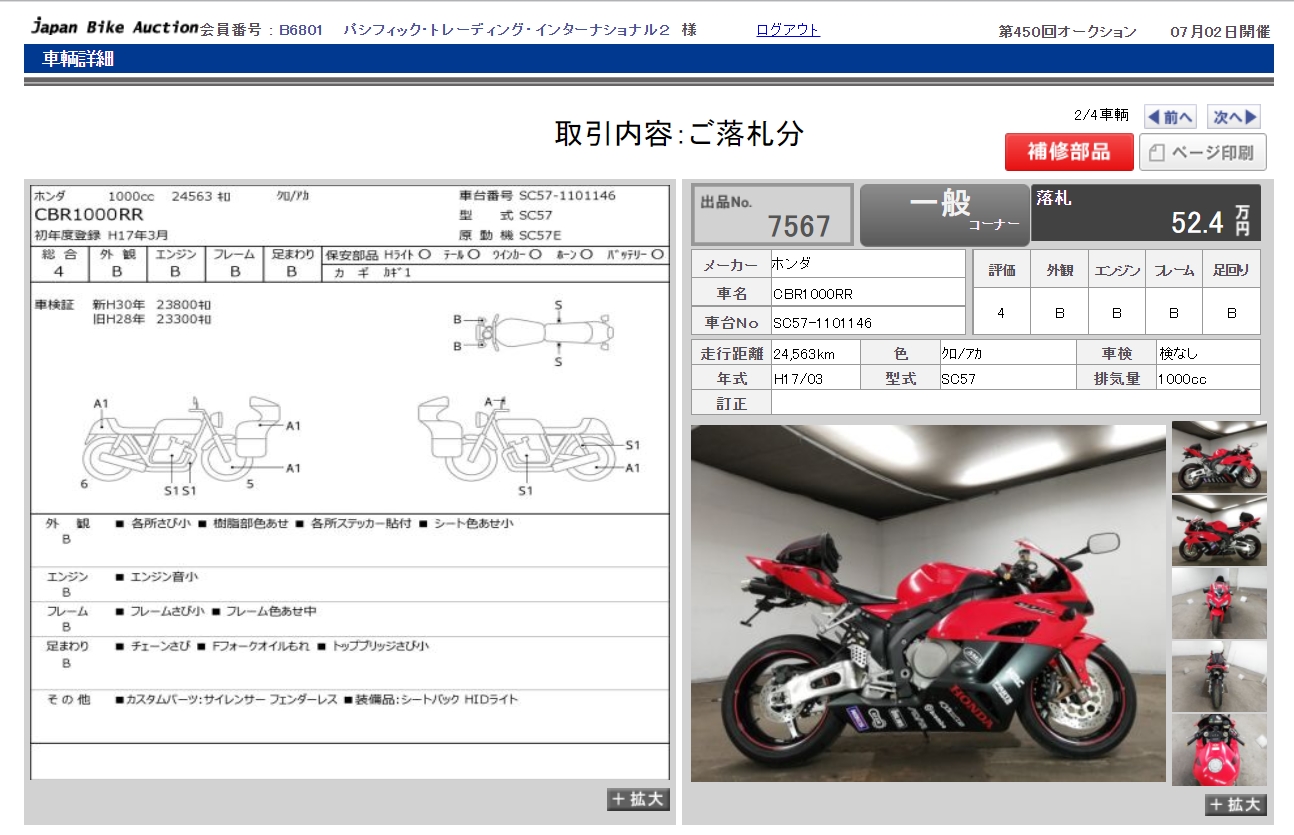This screenshot has height=835, width=1294.
Task: Open the 補修部品 repair parts button
Action: [1069, 152]
